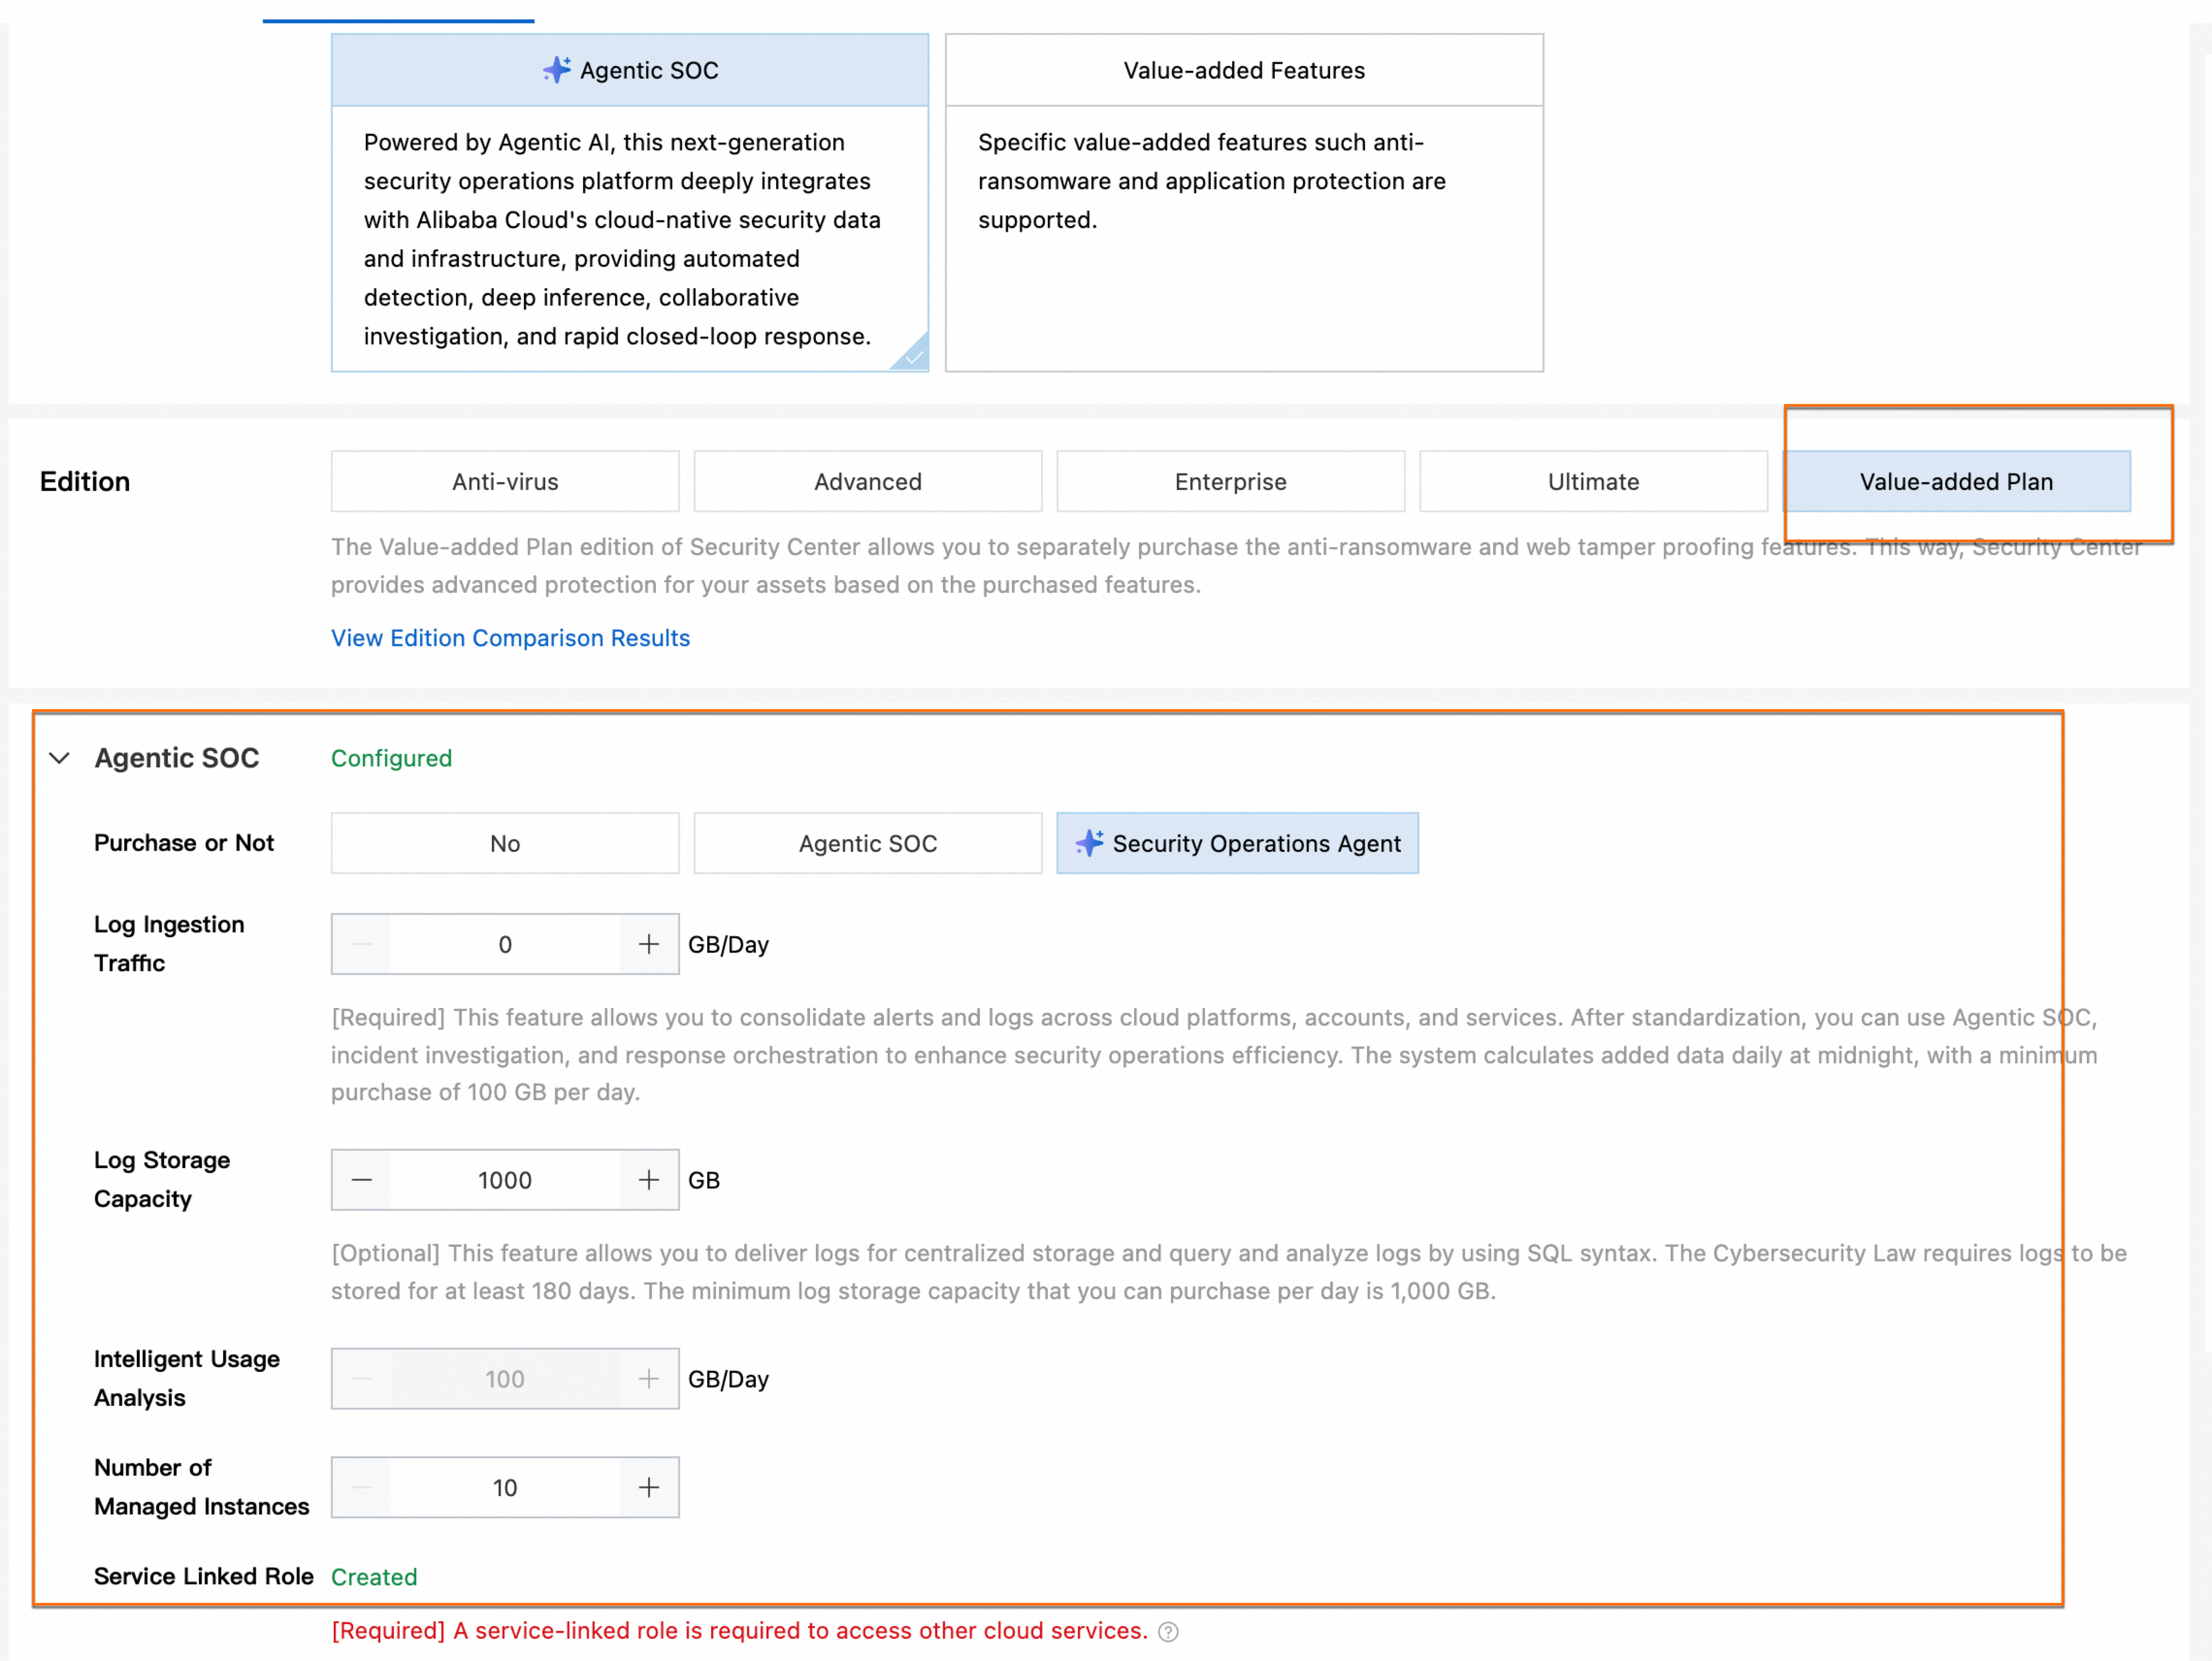
Task: Click minus for Number of Managed Instances
Action: point(362,1488)
